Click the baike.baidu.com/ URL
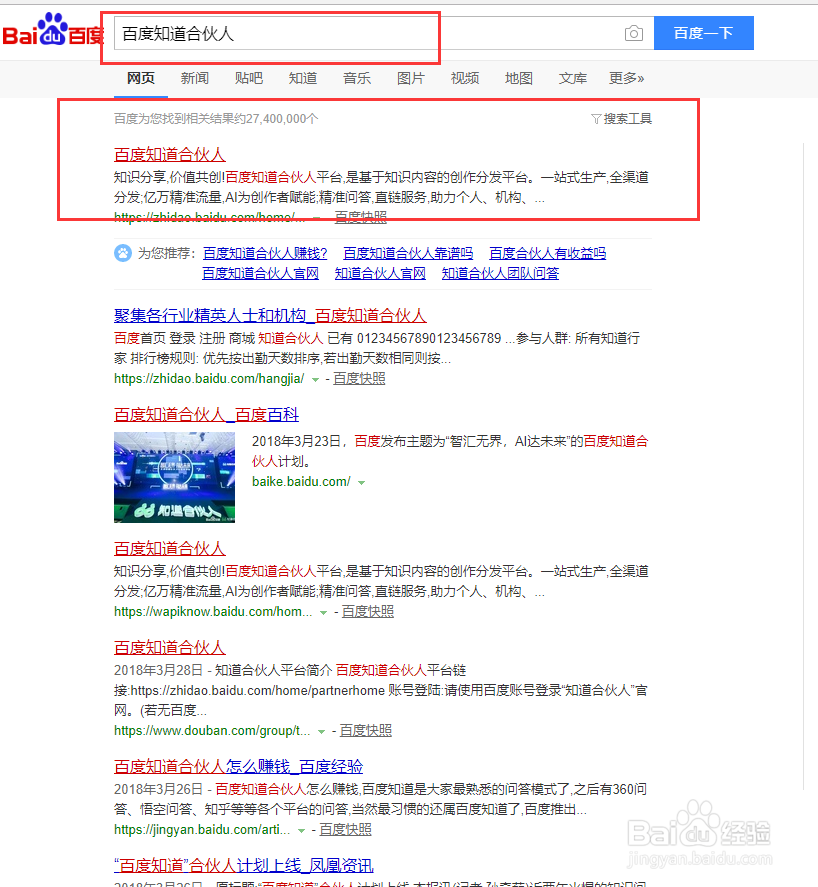This screenshot has height=887, width=818. click(301, 482)
